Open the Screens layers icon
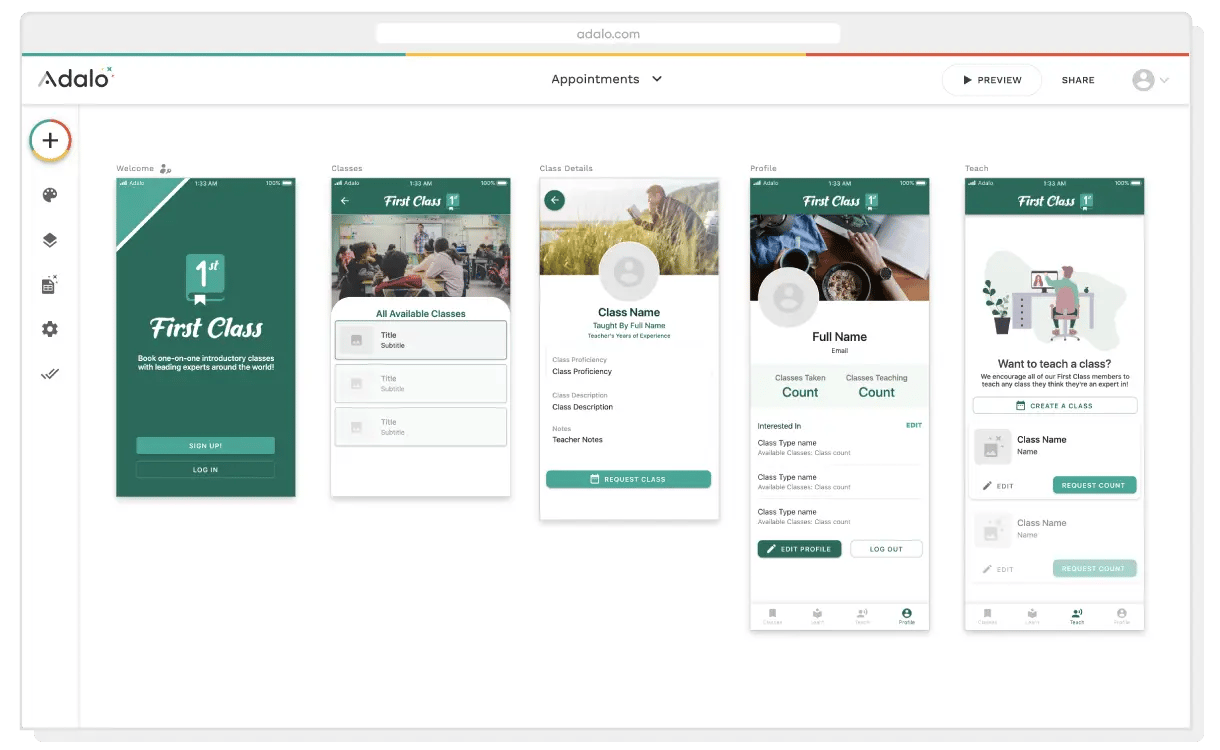 [x=50, y=240]
